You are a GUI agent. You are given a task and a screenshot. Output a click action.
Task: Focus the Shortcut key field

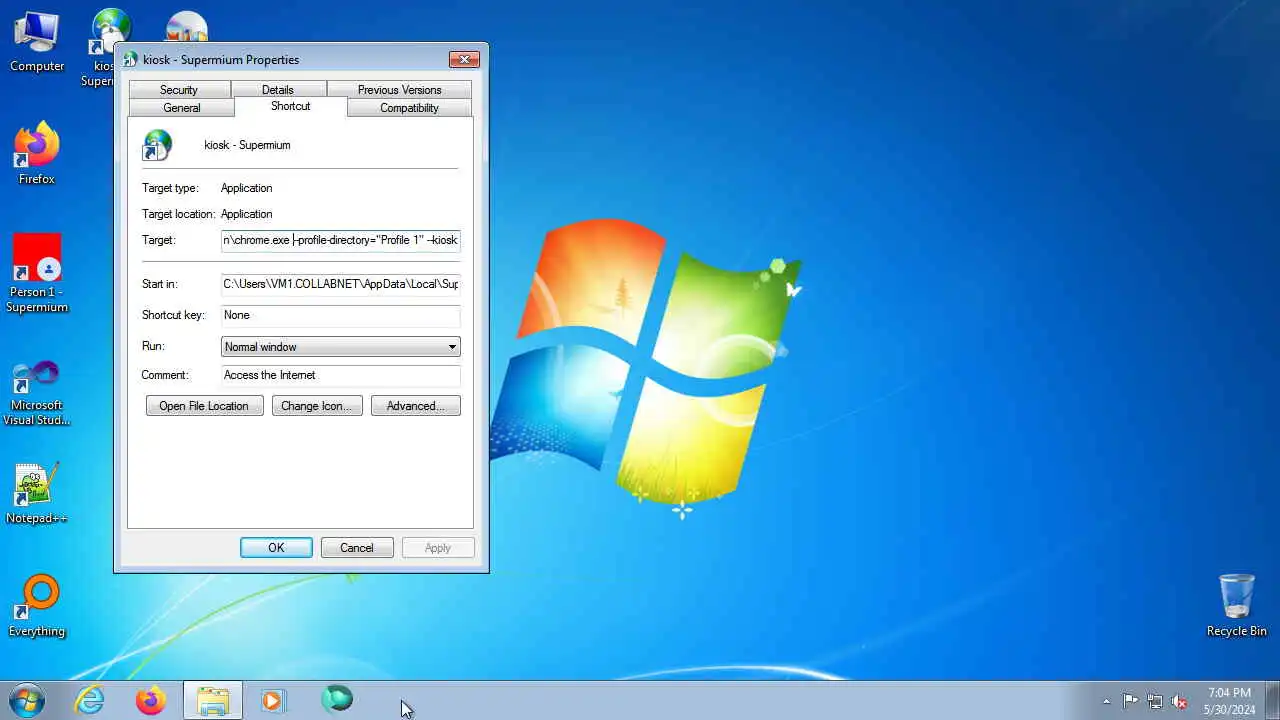tap(341, 315)
